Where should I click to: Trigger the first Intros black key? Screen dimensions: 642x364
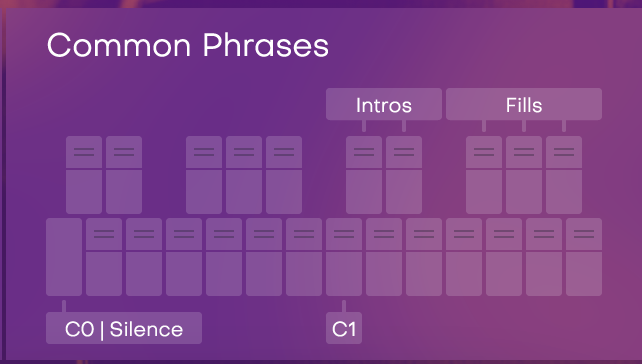[364, 175]
